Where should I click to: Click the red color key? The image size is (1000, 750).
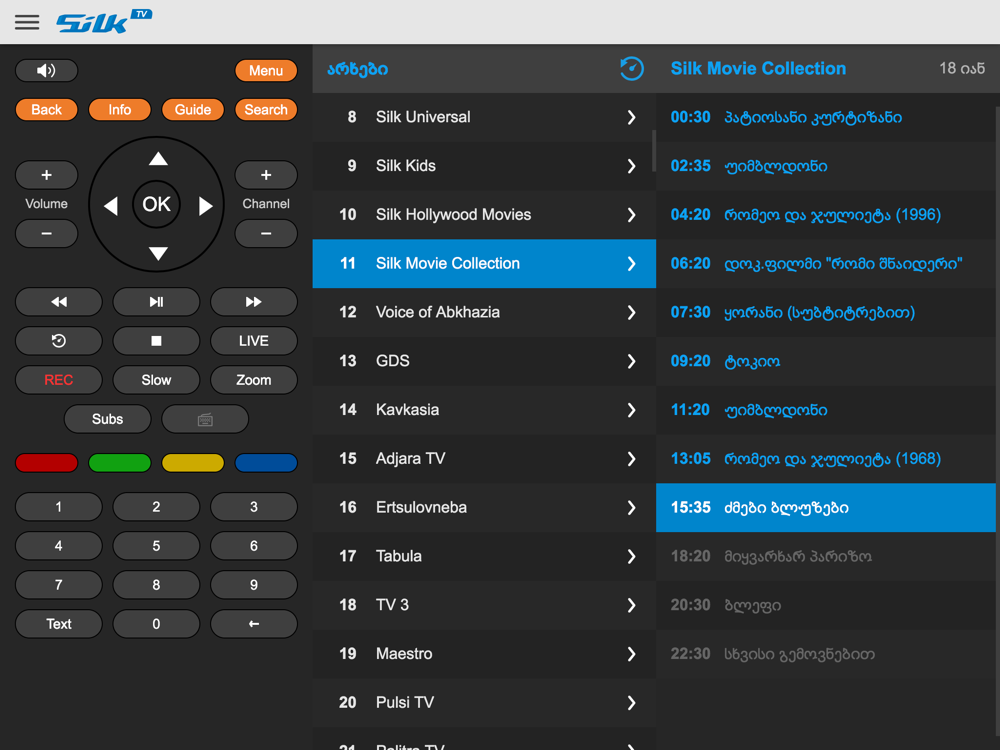[47, 462]
